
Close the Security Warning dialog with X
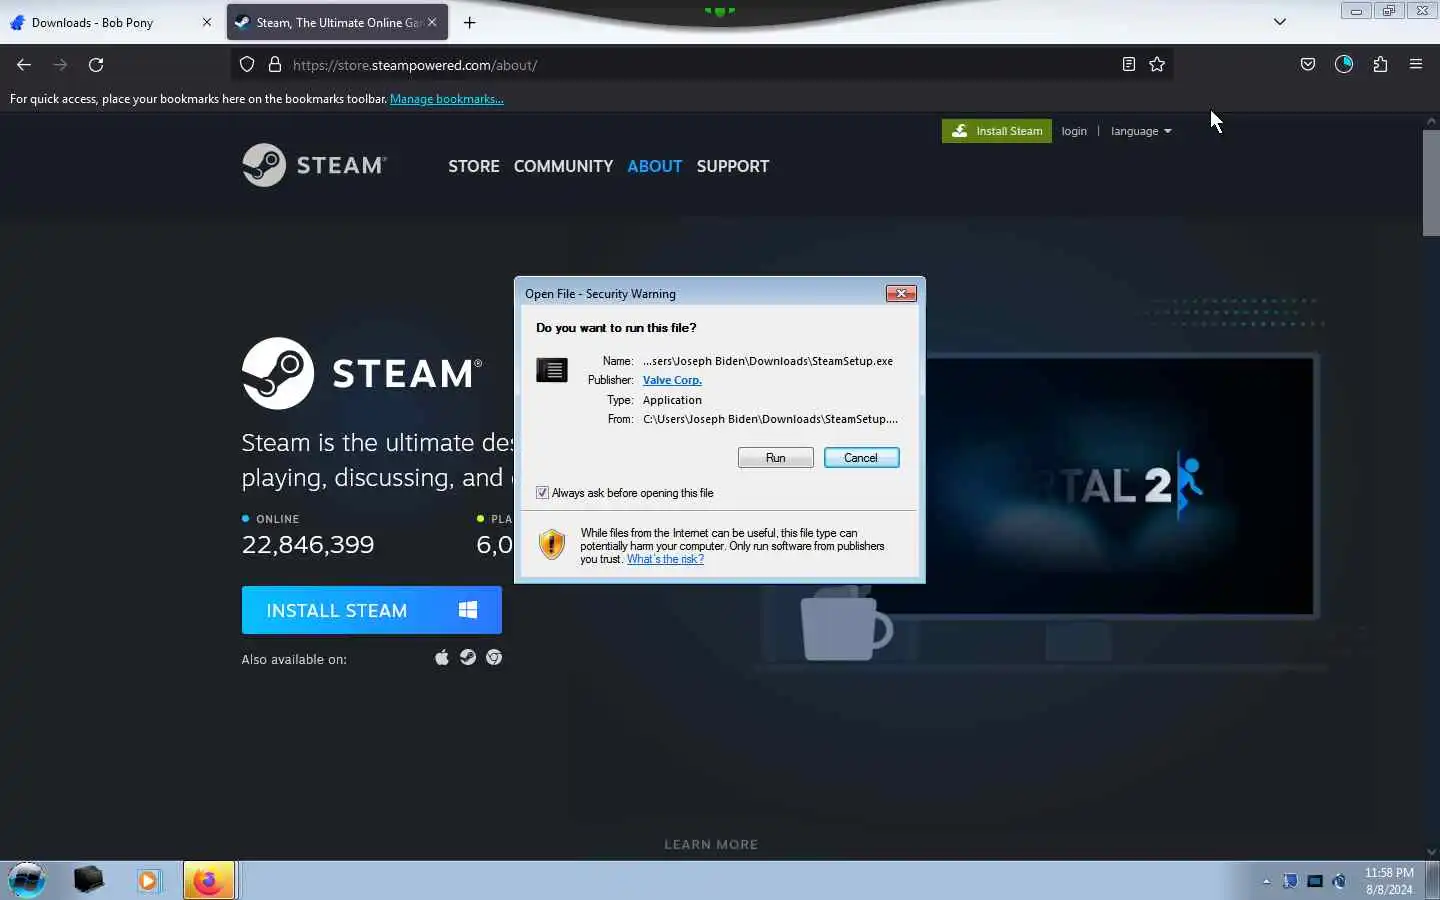901,293
